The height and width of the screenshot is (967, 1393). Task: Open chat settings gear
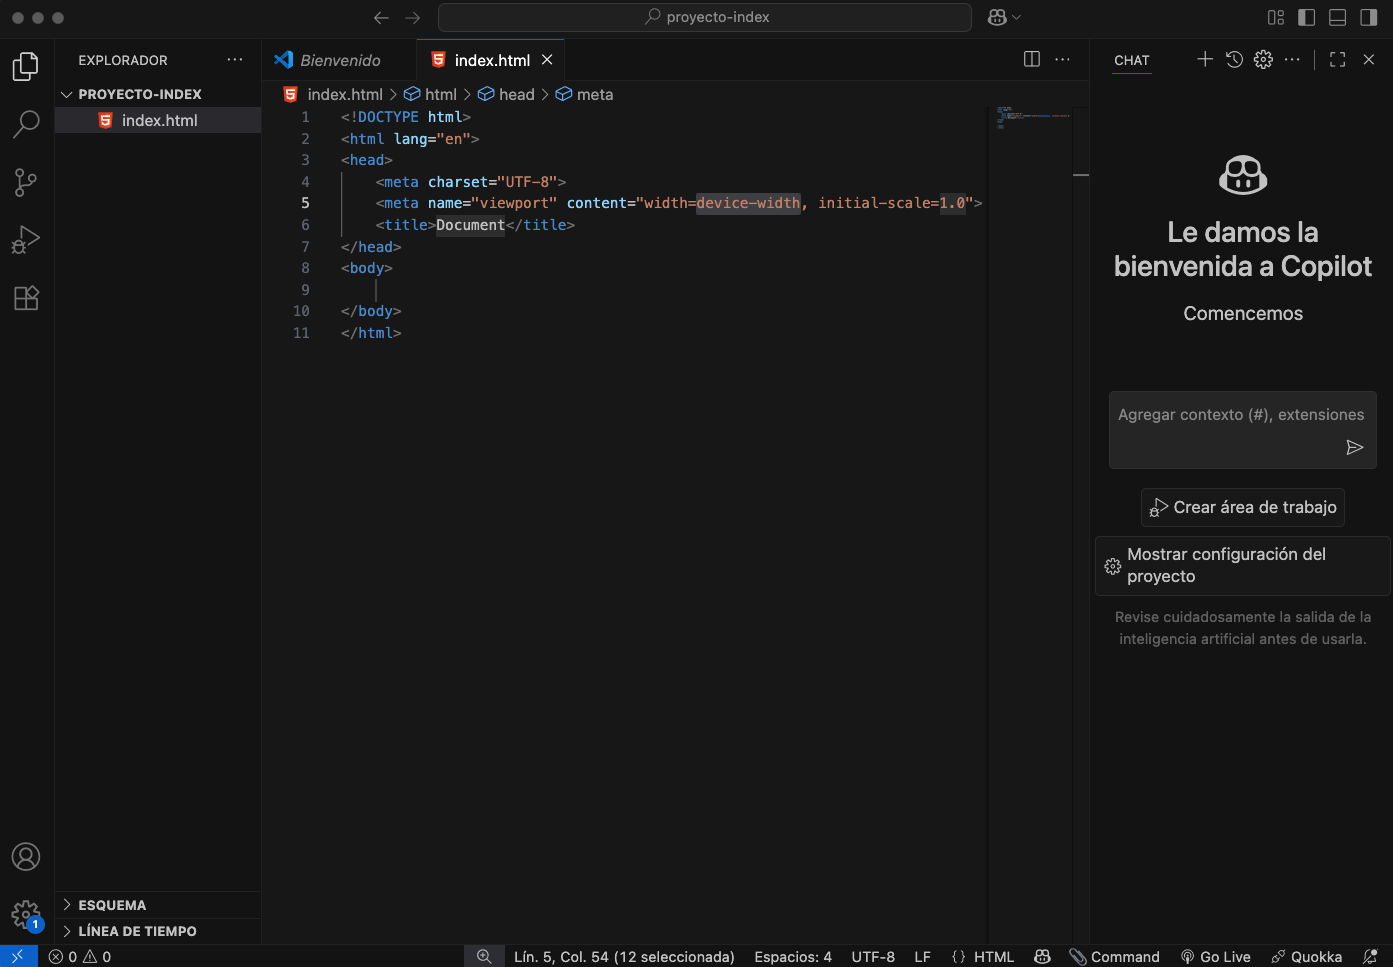click(1263, 59)
